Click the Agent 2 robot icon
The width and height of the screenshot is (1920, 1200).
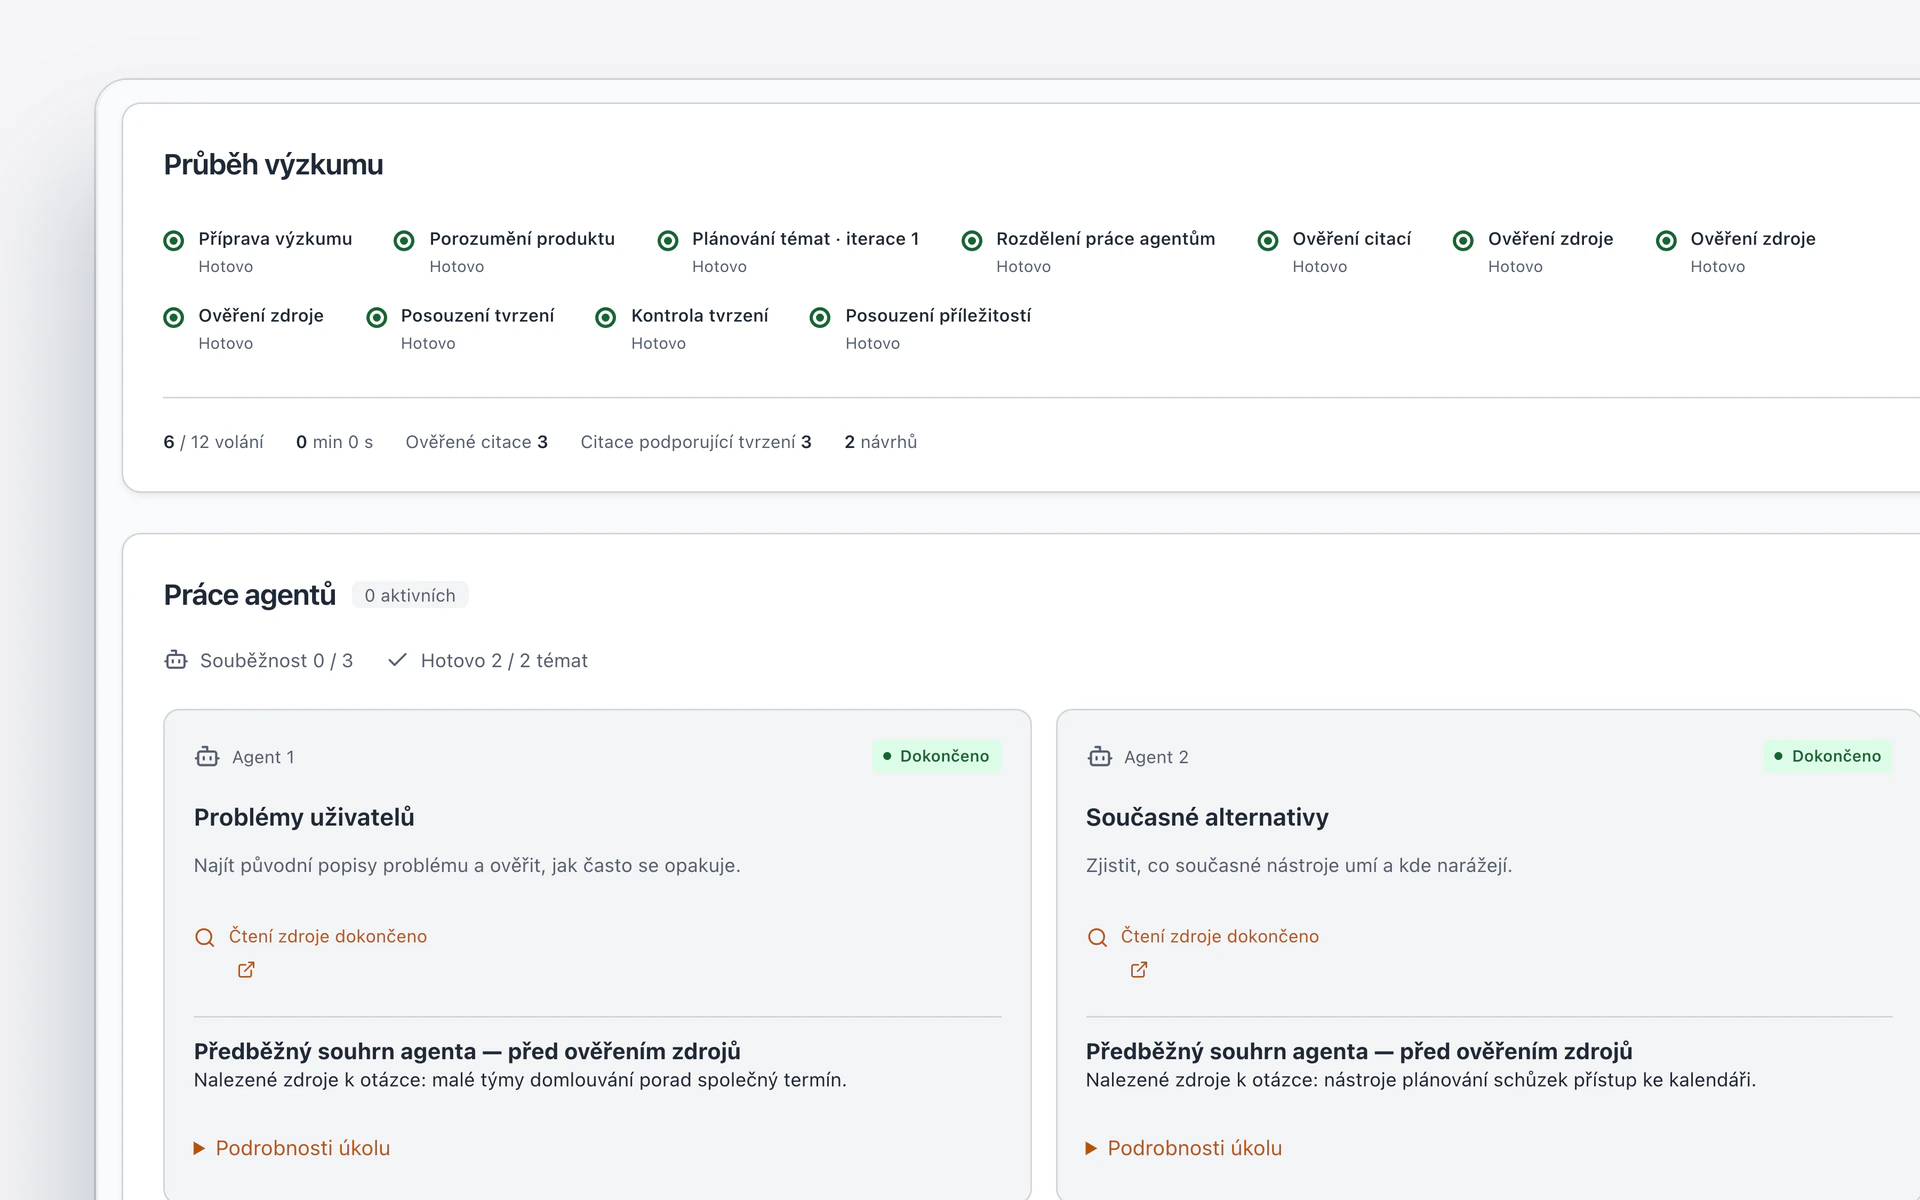tap(1099, 757)
